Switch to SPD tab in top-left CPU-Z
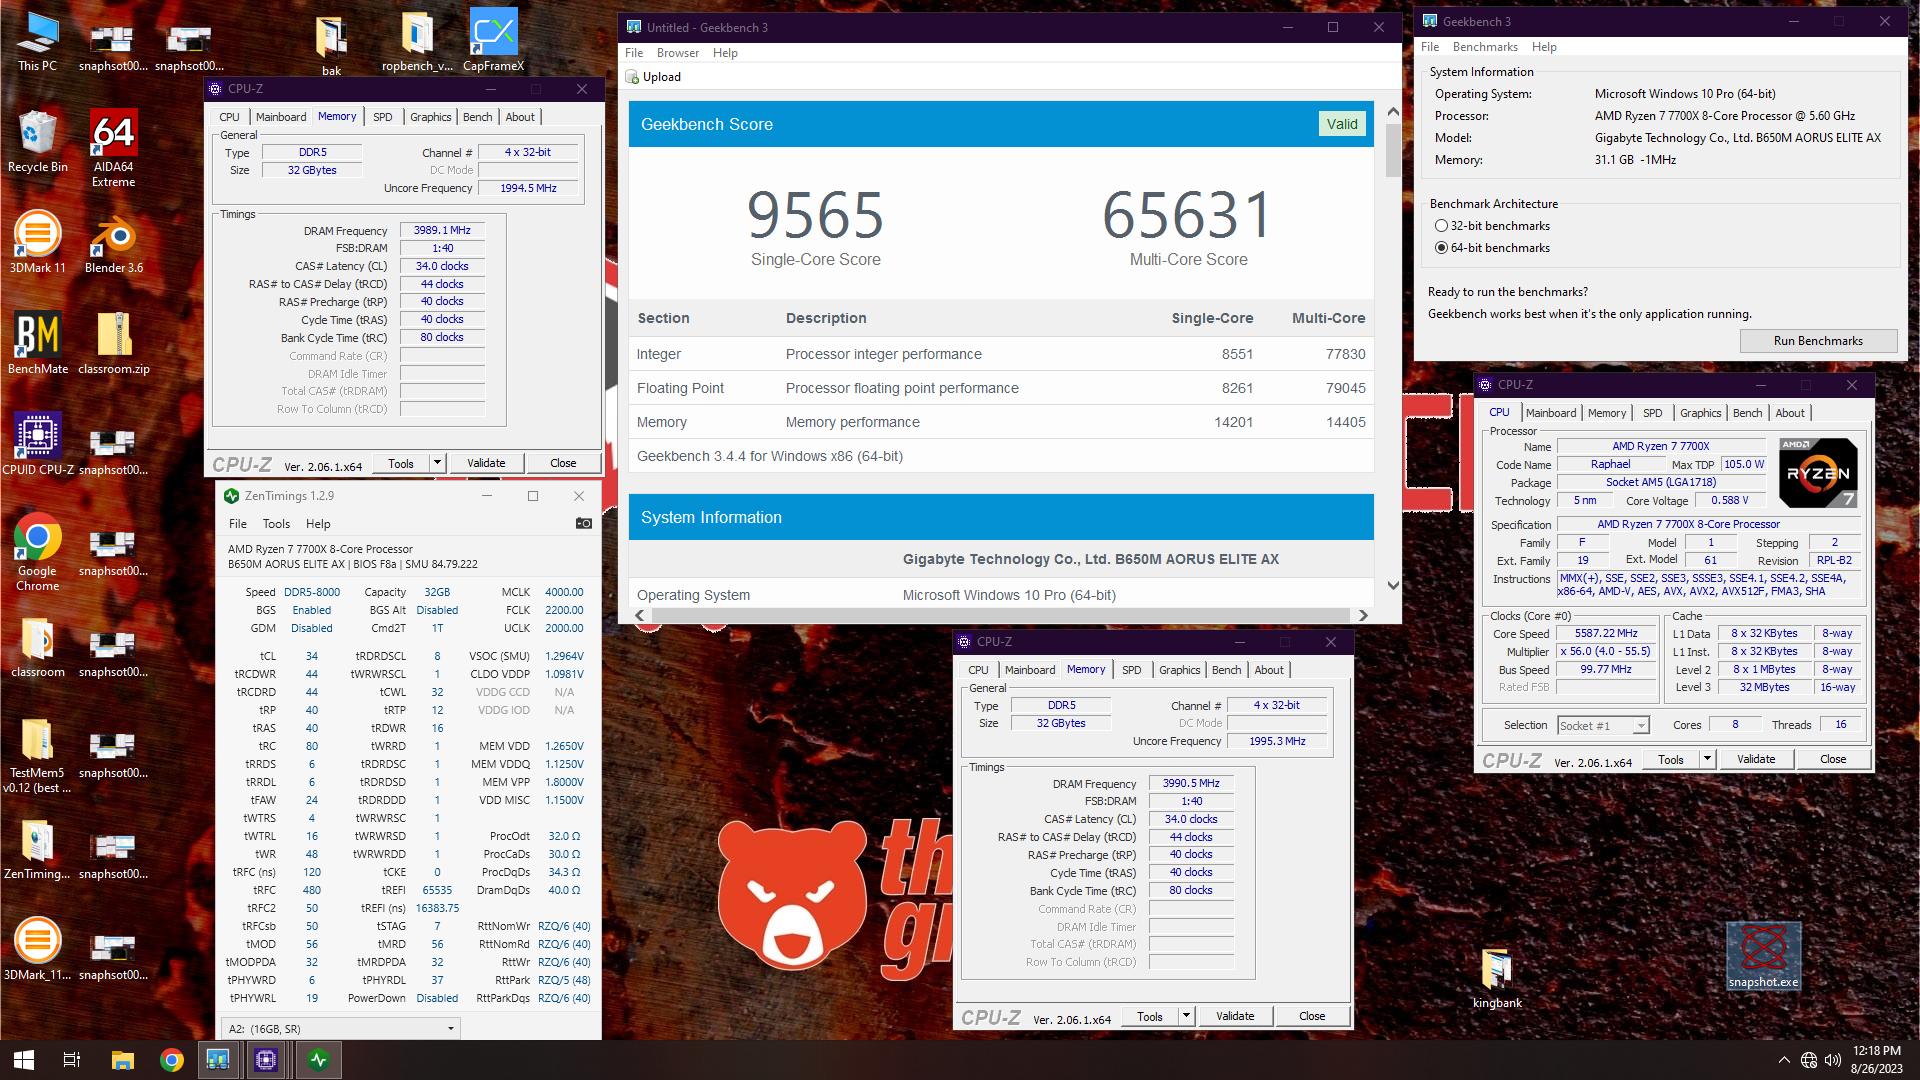The width and height of the screenshot is (1920, 1080). [x=382, y=117]
